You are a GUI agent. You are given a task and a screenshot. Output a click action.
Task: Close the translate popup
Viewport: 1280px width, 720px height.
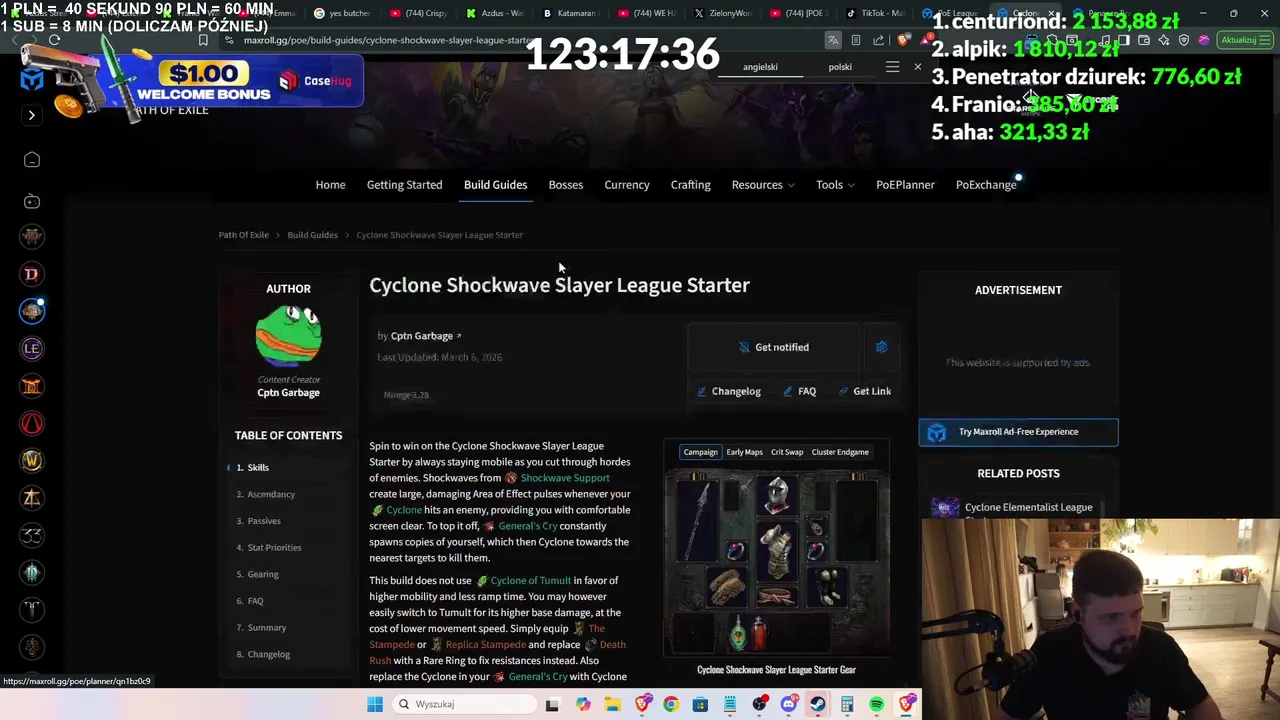coord(917,67)
